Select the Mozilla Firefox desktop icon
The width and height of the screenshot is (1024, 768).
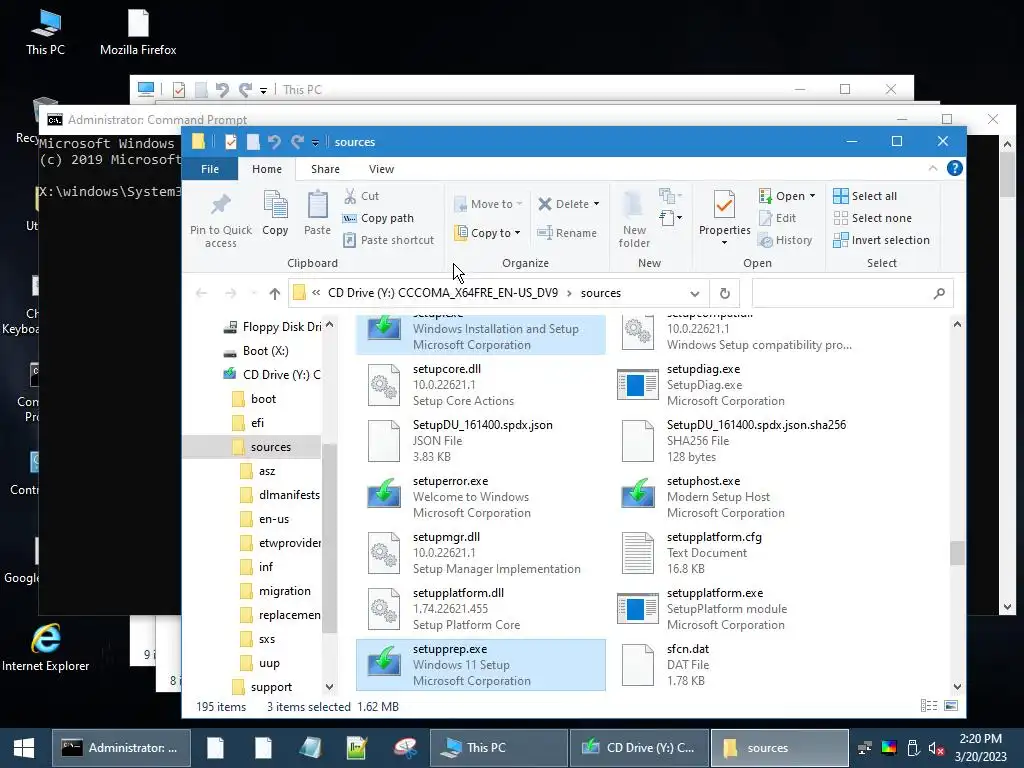(138, 31)
